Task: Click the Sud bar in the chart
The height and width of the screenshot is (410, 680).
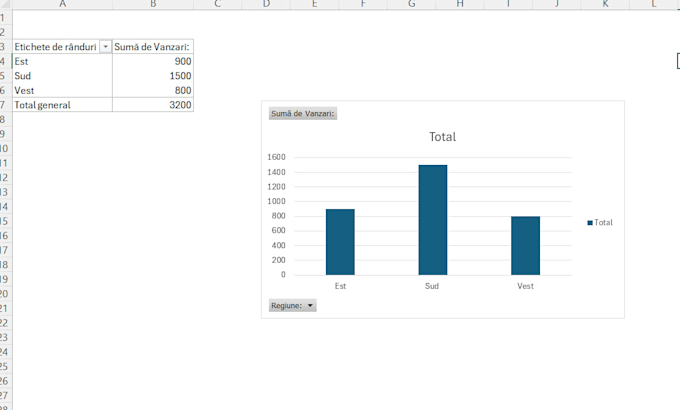Action: (433, 220)
